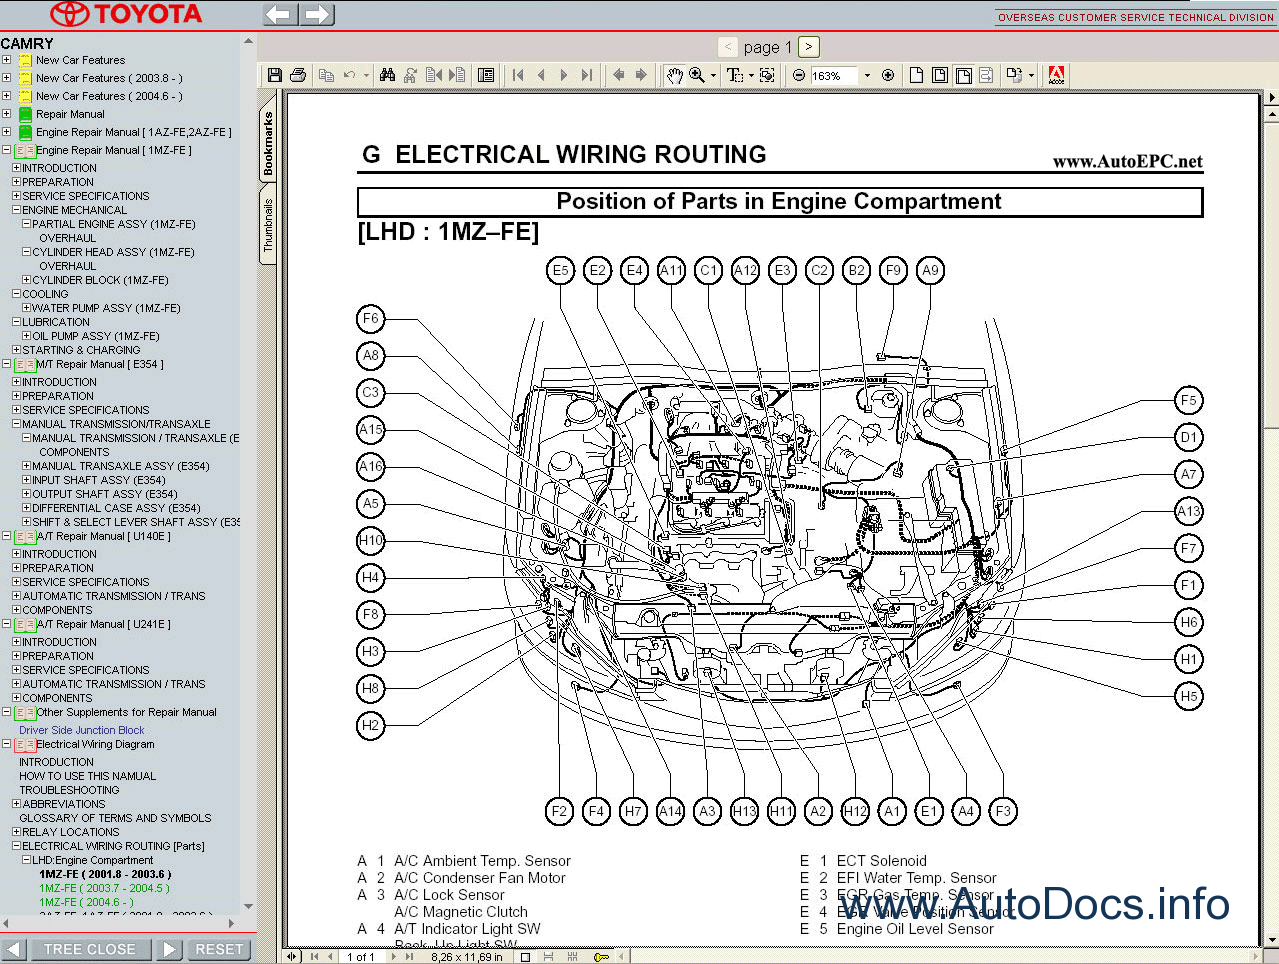The image size is (1279, 964).
Task: Expand the STARTING & CHARGING node
Action: (x=16, y=350)
